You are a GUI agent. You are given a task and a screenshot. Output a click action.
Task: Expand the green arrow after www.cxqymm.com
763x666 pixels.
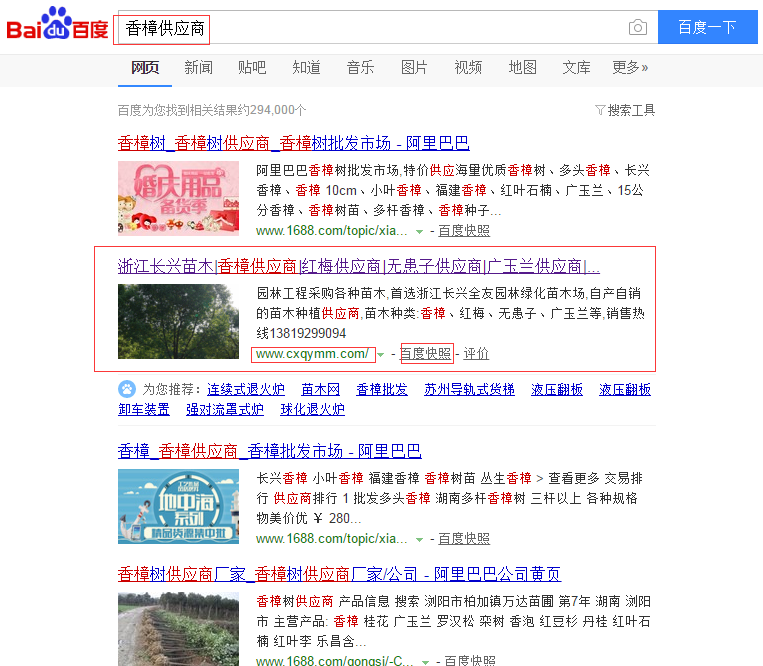click(381, 355)
